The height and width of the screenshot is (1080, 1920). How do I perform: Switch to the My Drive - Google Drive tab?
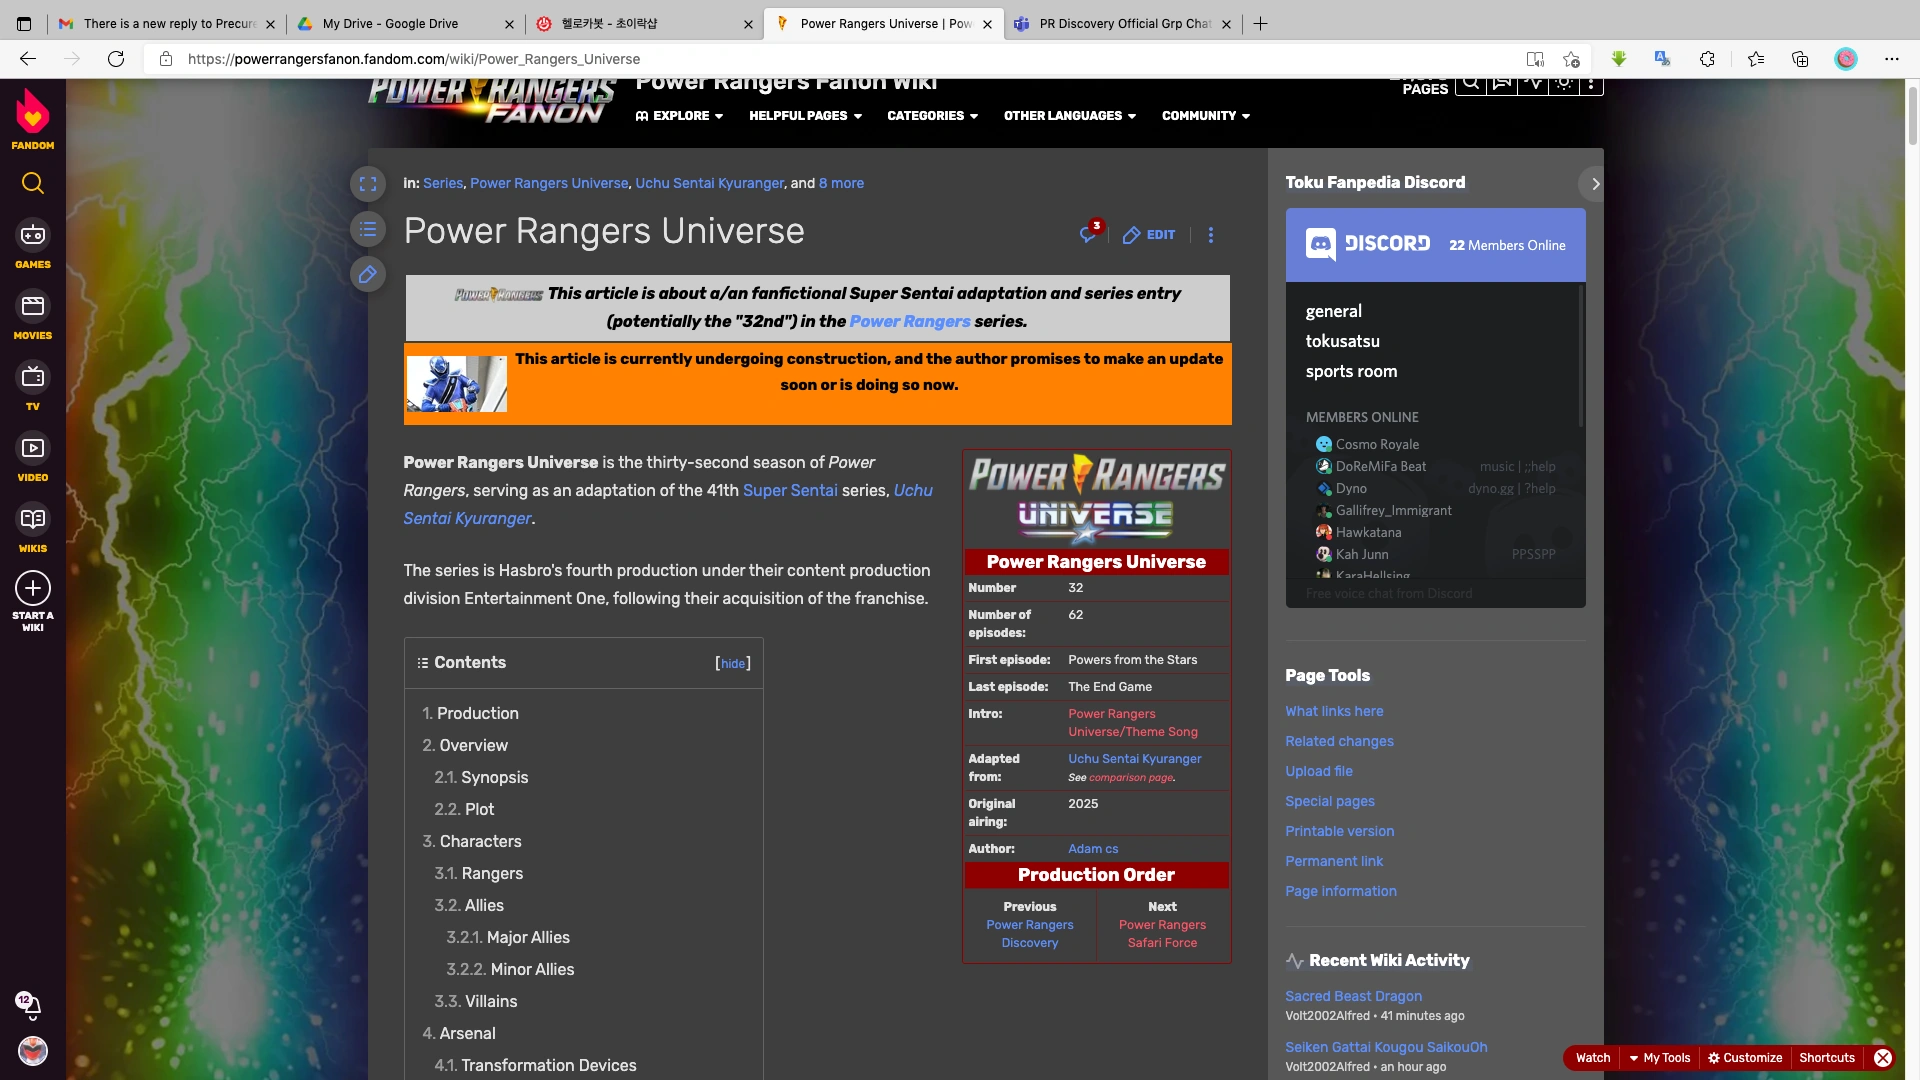click(x=390, y=24)
